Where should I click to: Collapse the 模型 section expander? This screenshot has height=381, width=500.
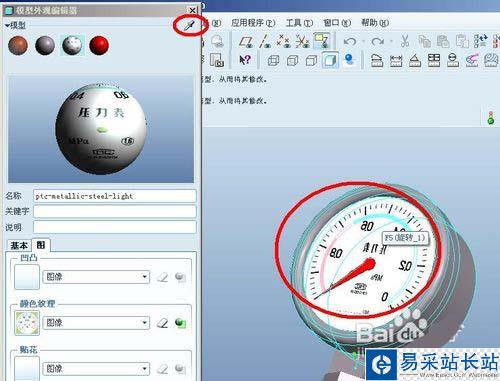click(7, 25)
